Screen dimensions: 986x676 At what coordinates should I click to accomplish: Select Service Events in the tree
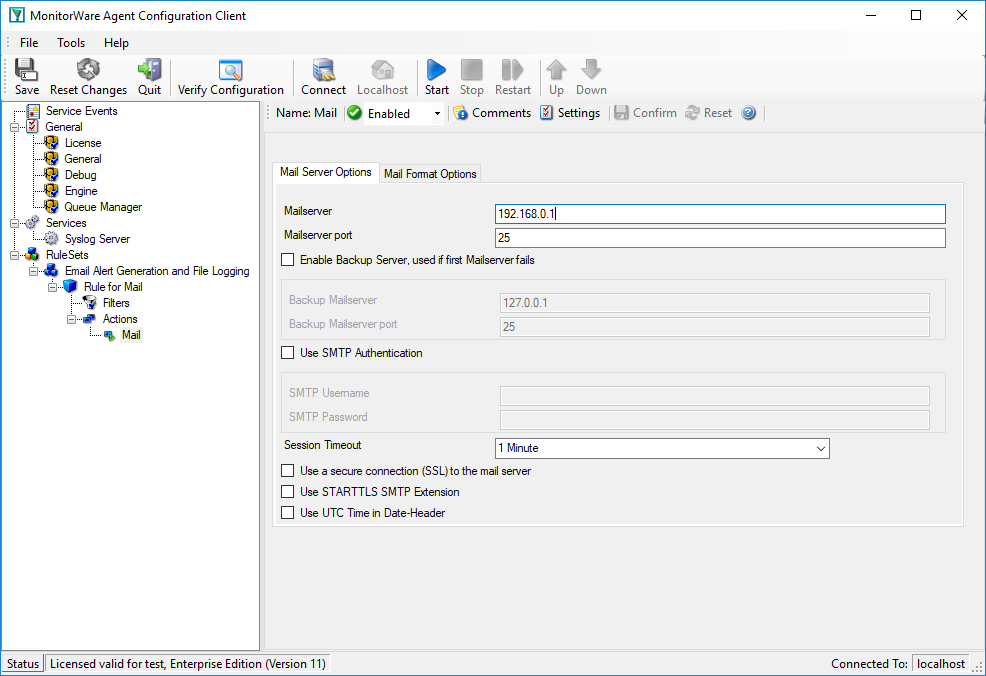[81, 111]
